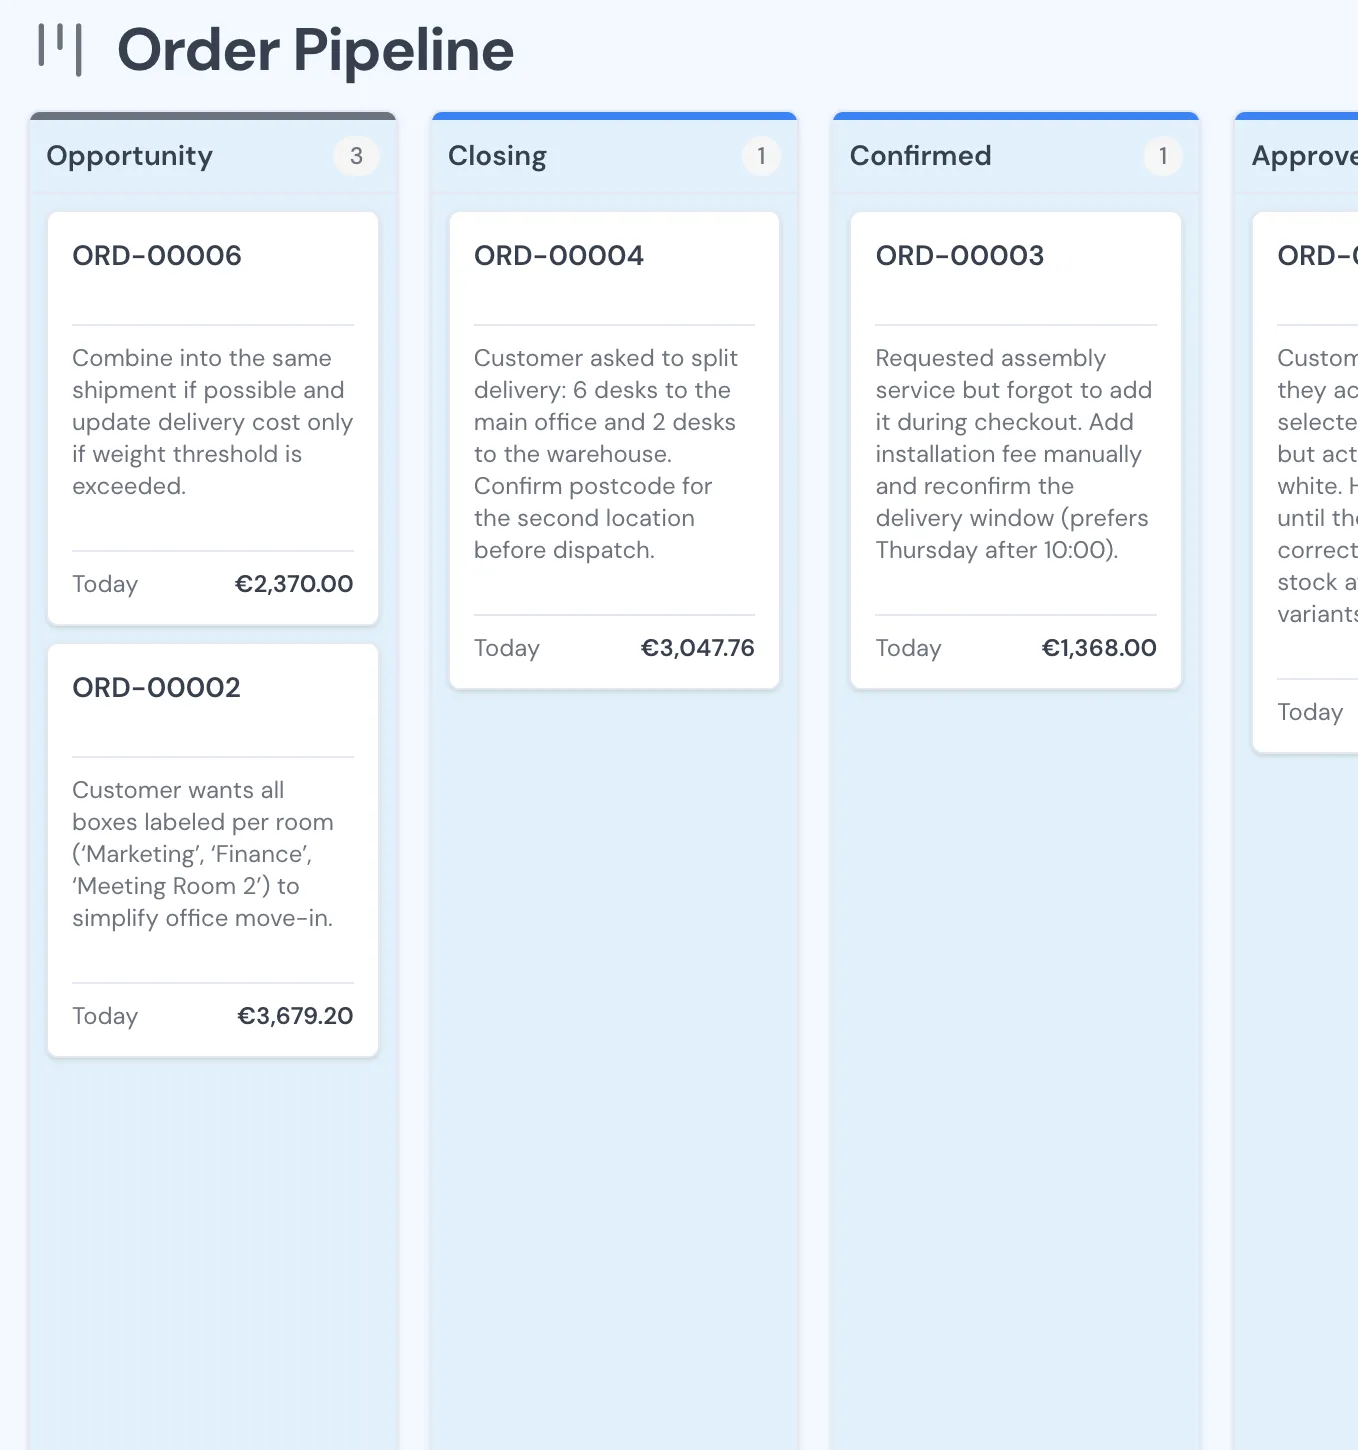Click the Today date on ORD-00003 card
The width and height of the screenshot is (1358, 1450).
909,648
